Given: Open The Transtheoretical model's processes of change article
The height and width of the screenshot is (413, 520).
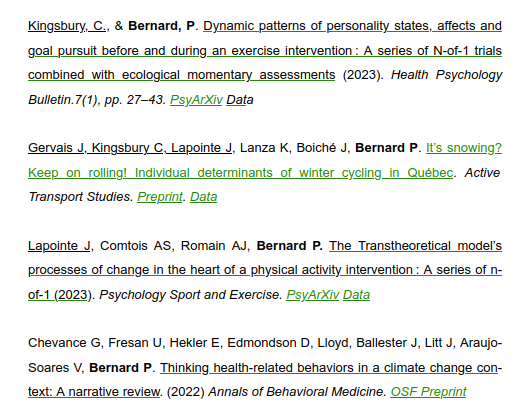Looking at the screenshot, I should 265,270.
